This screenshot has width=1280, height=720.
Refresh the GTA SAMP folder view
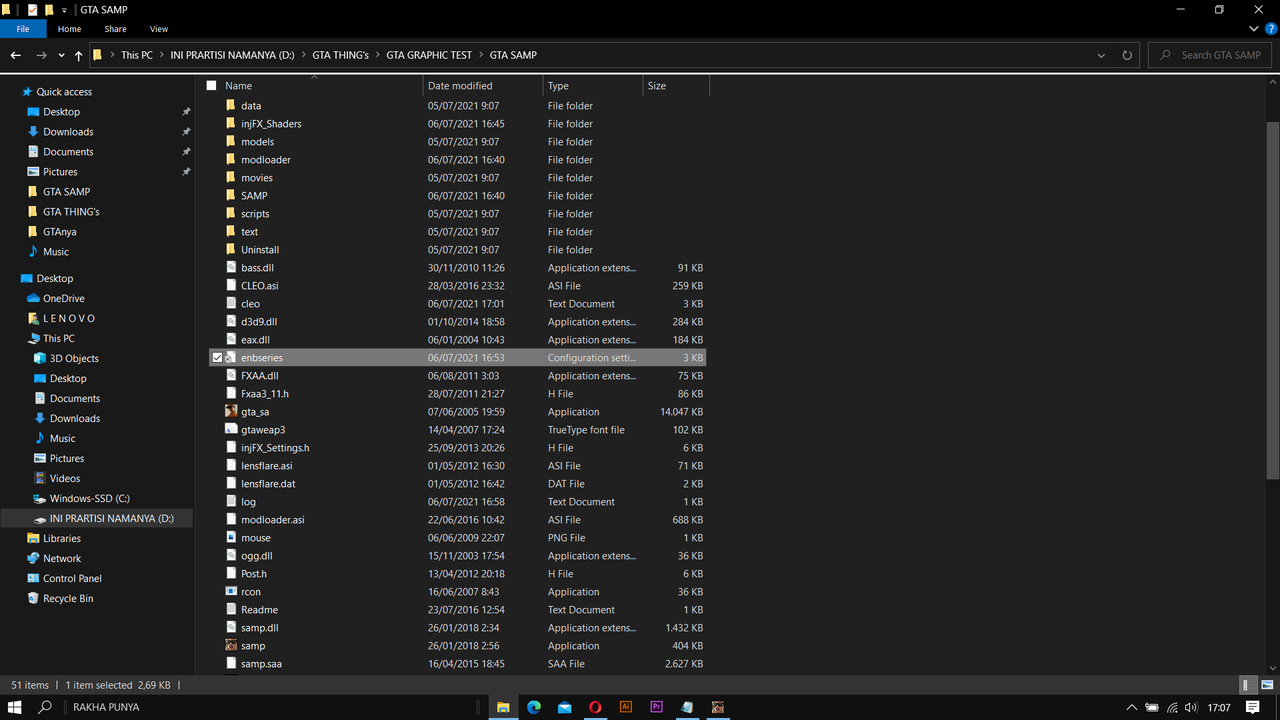[1127, 55]
